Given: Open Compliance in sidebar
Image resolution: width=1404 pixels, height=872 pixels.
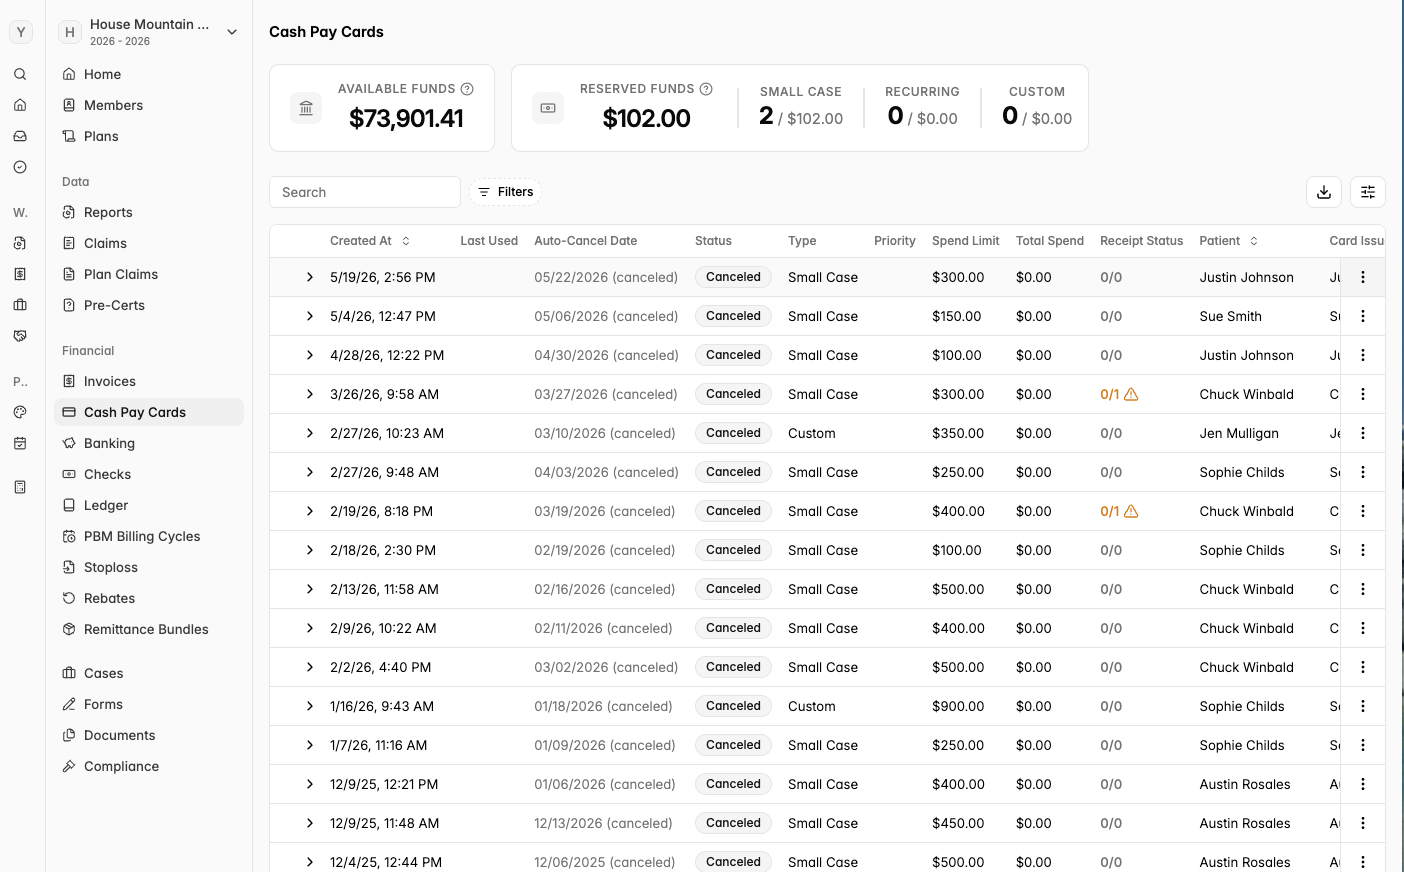Looking at the screenshot, I should click(x=149, y=766).
